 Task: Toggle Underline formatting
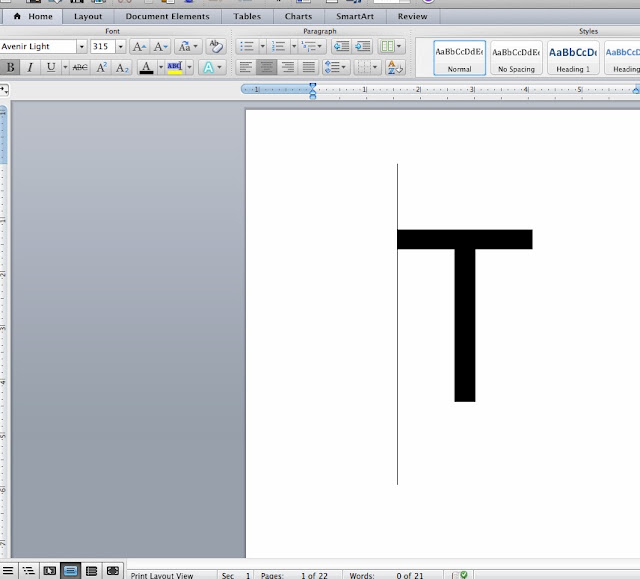coord(51,67)
